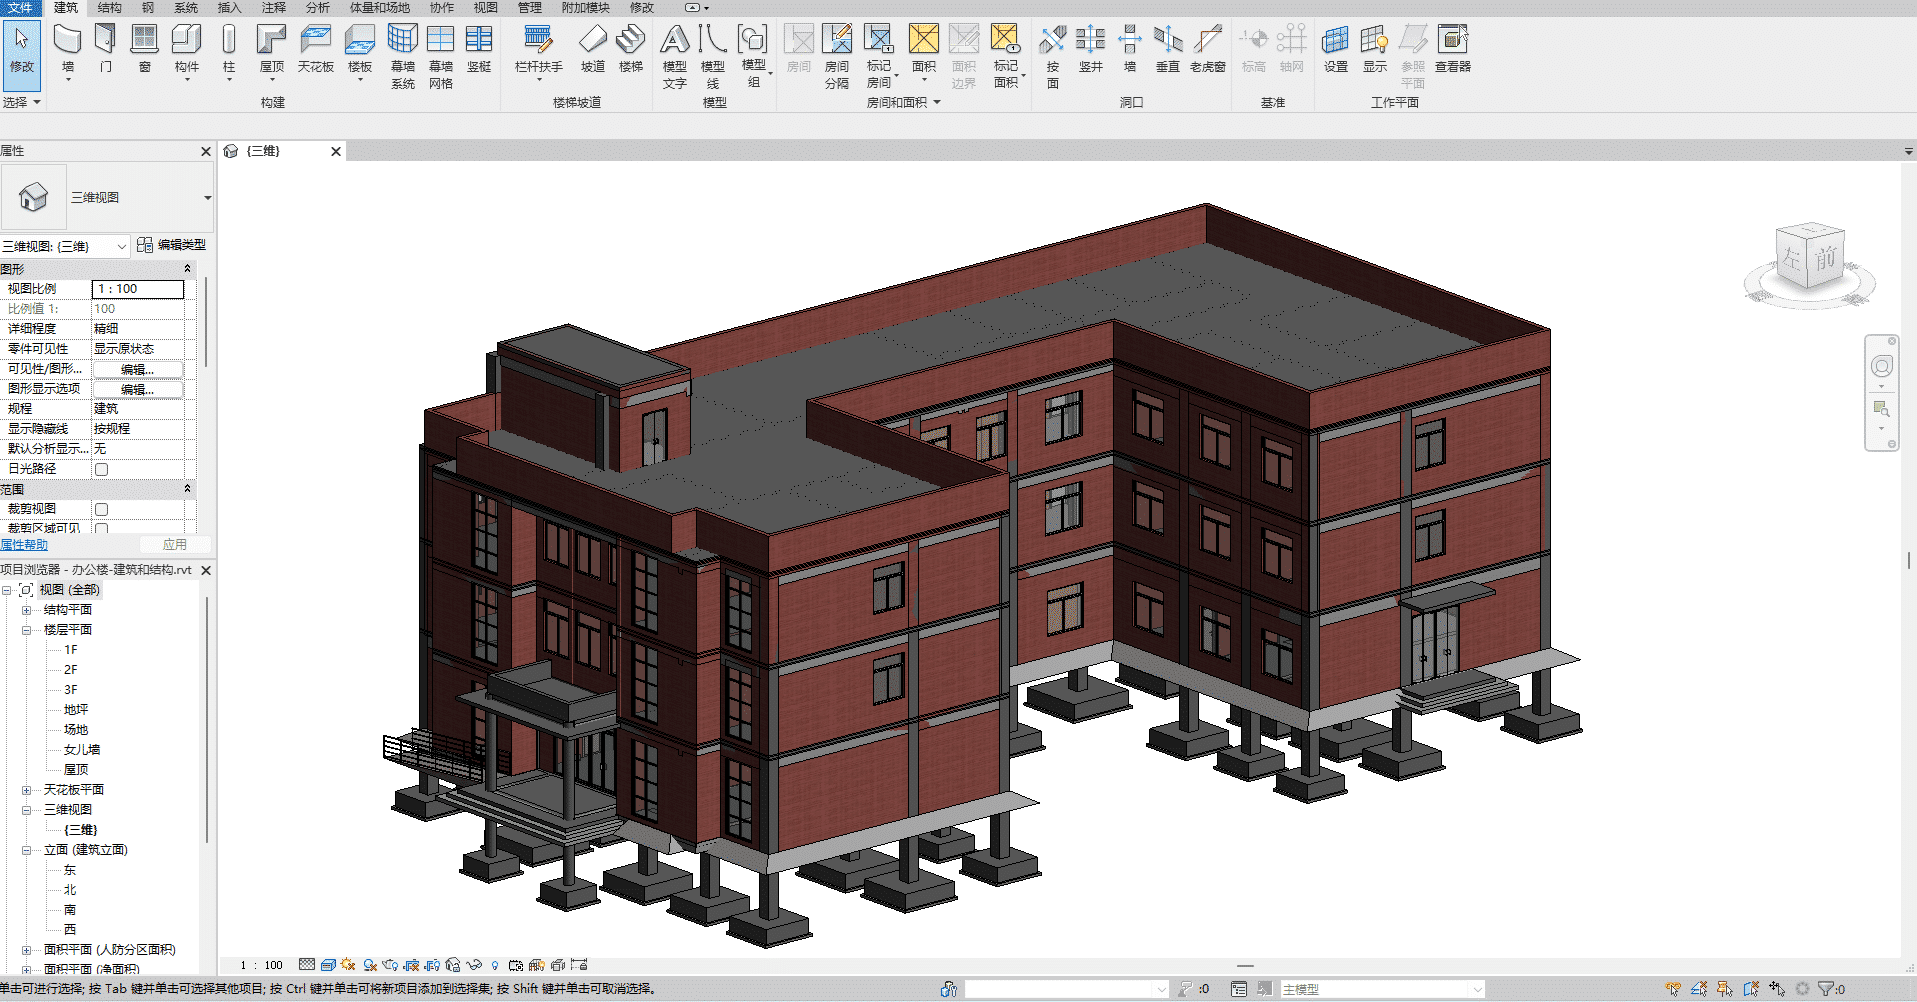
Task: Tick the 裁剪区域可见 checkbox
Action: tap(101, 528)
